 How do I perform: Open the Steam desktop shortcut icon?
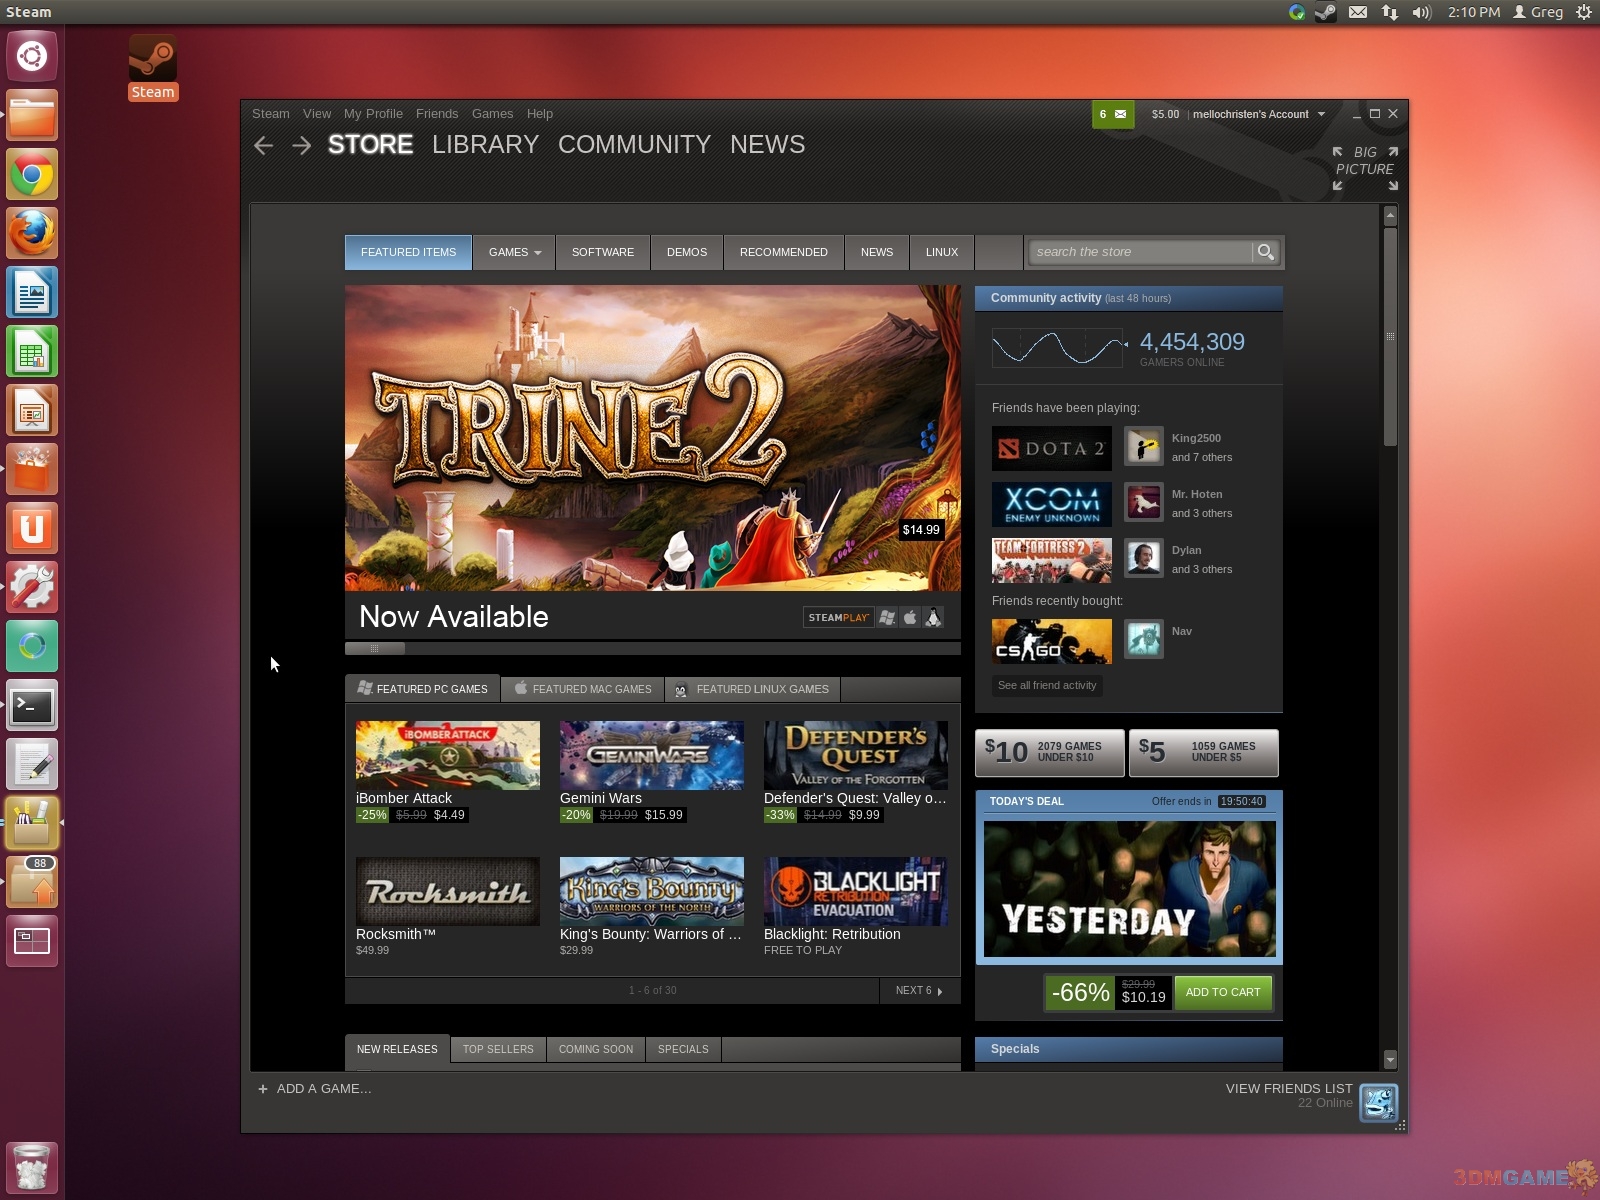pos(153,68)
